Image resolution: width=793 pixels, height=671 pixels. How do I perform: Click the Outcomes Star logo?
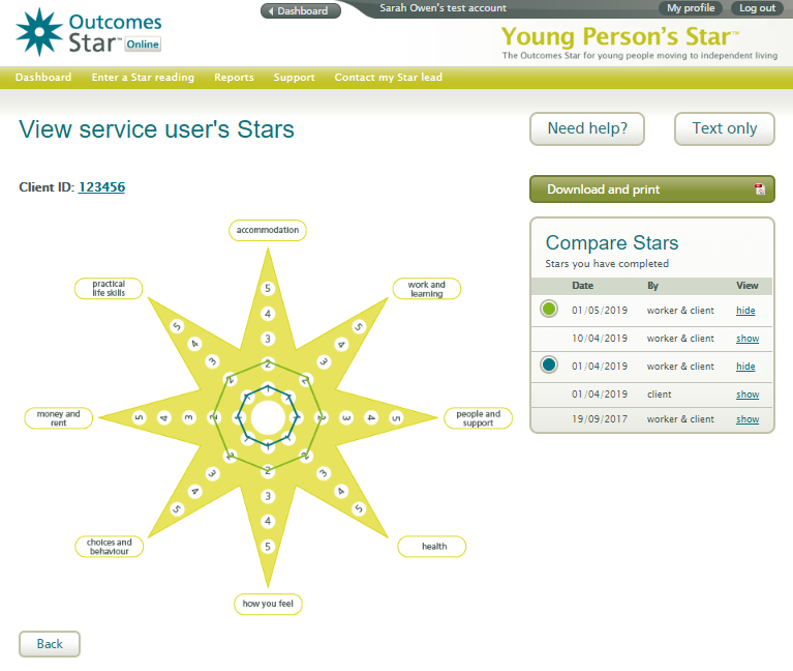pyautogui.click(x=89, y=32)
